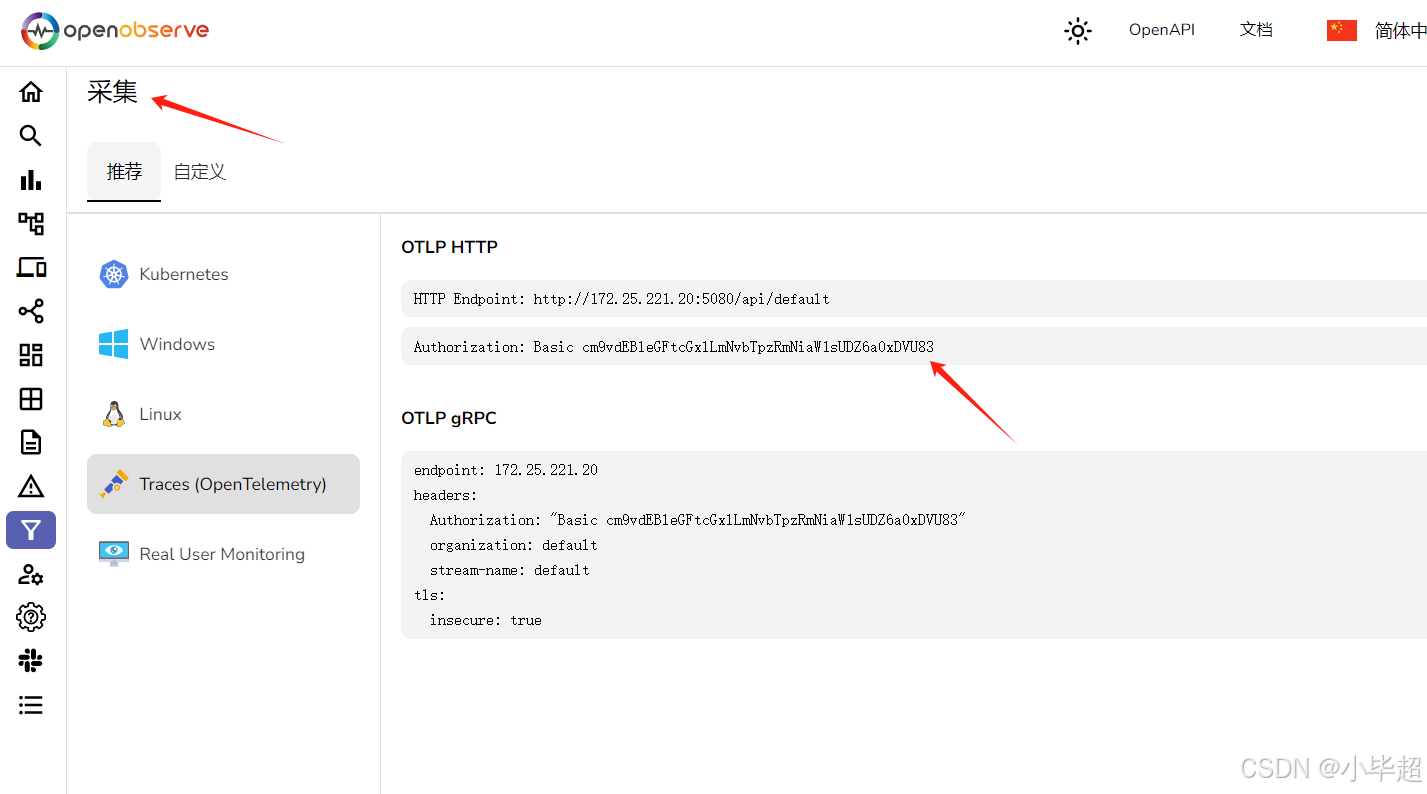Click the stream-name: default line

tap(509, 570)
